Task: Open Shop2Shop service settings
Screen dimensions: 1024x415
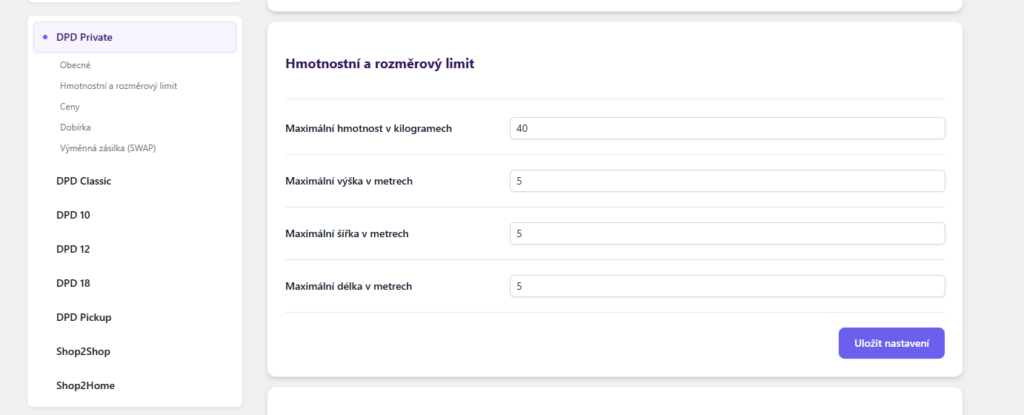Action: click(82, 351)
